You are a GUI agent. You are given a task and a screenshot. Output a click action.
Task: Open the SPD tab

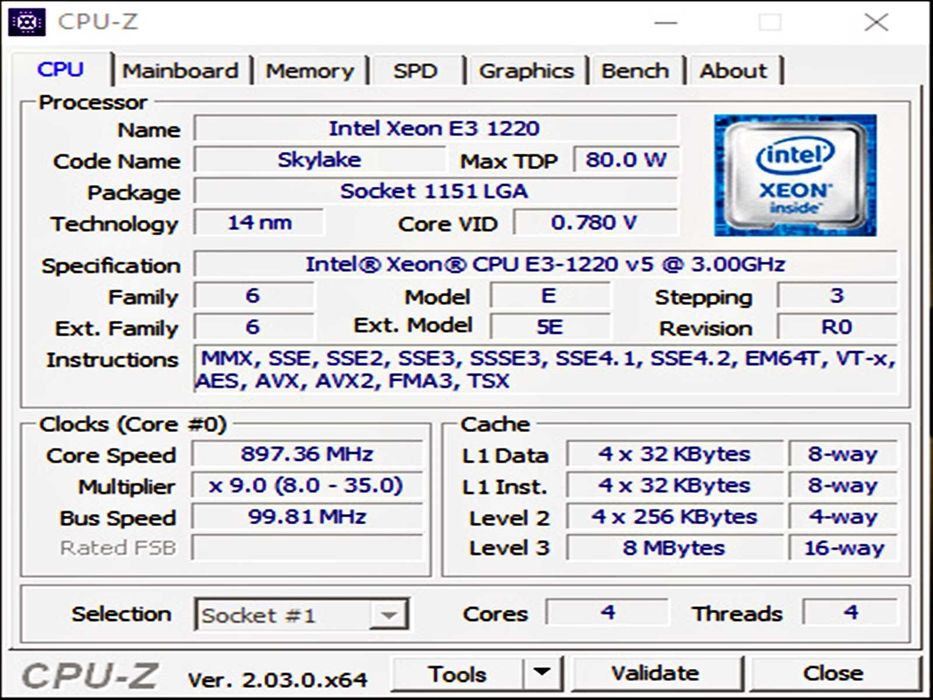click(x=415, y=71)
